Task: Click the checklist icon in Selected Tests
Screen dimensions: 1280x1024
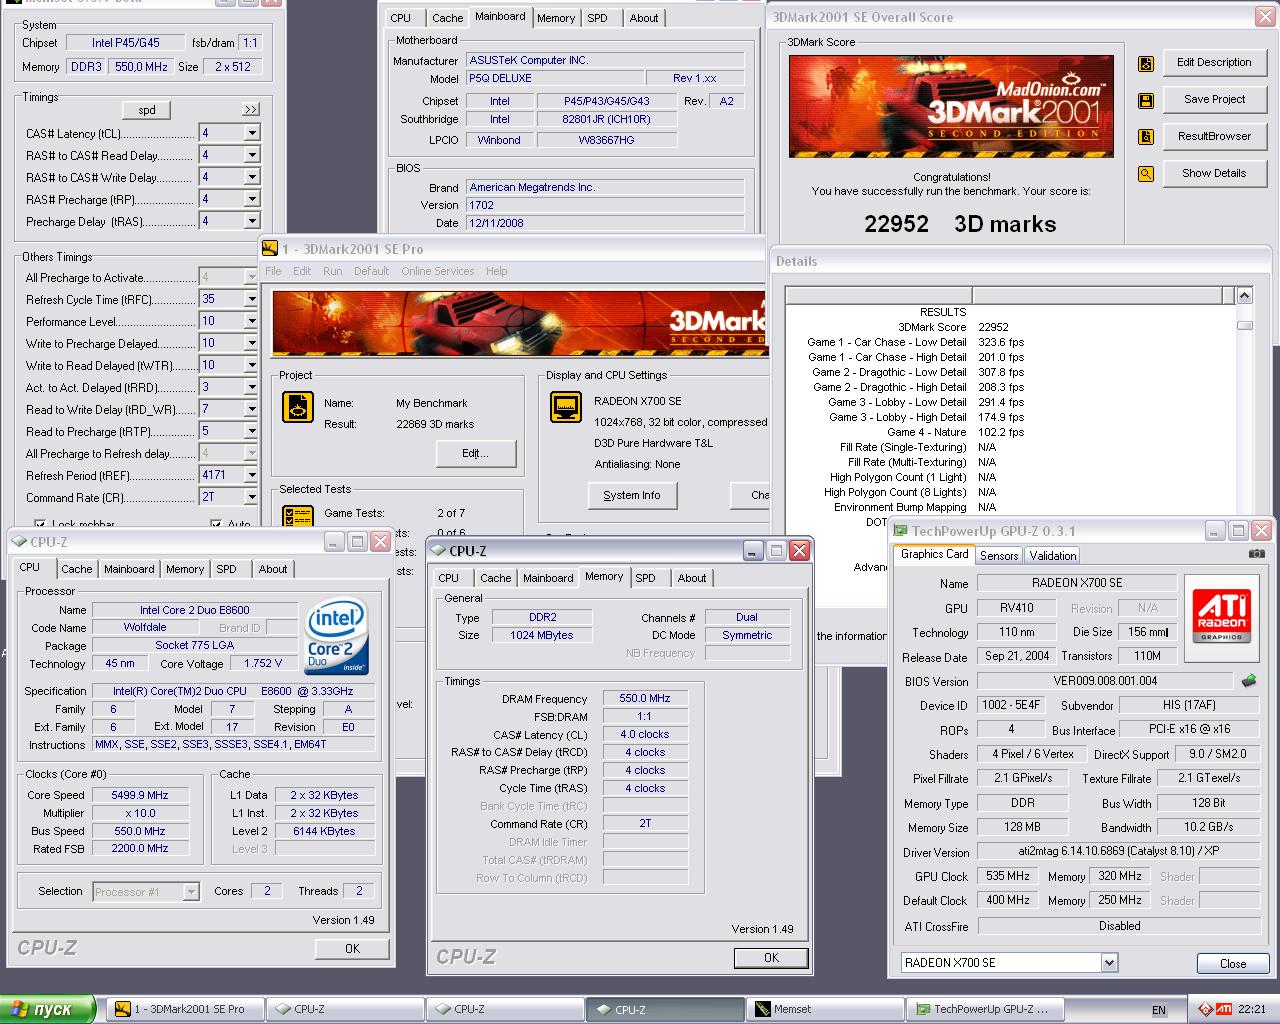Action: coord(298,517)
